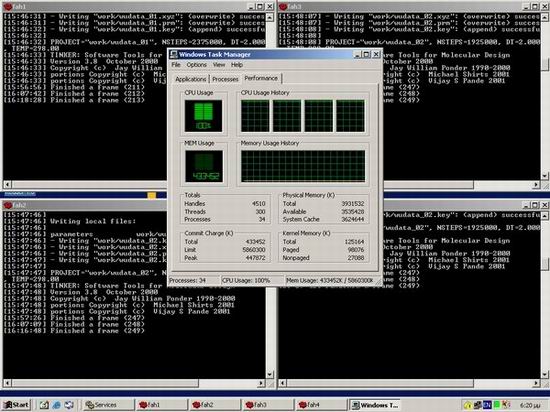
Task: Click the Memory Usage History graph
Action: click(x=303, y=166)
